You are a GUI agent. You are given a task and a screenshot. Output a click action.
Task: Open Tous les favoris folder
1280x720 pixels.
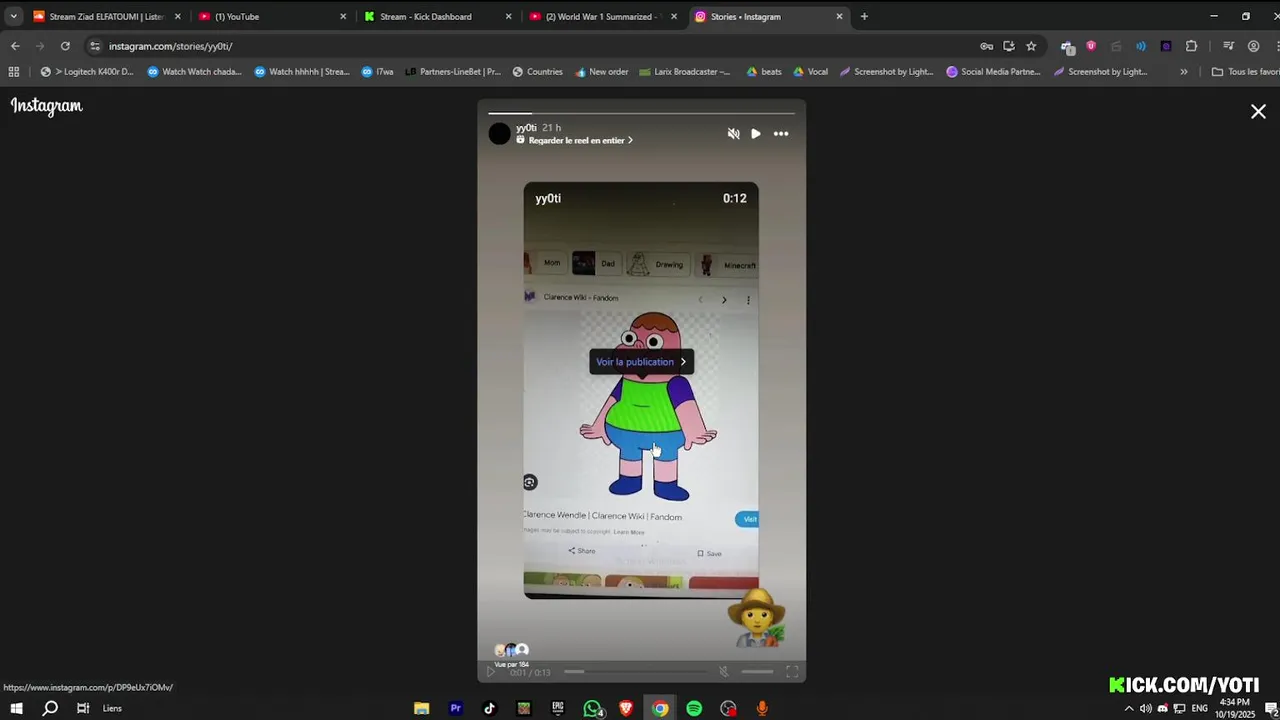pos(1245,72)
